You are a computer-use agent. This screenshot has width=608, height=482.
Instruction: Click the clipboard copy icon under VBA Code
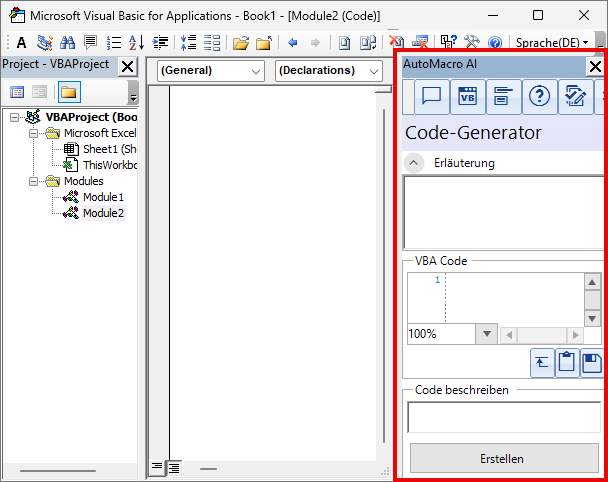click(567, 363)
